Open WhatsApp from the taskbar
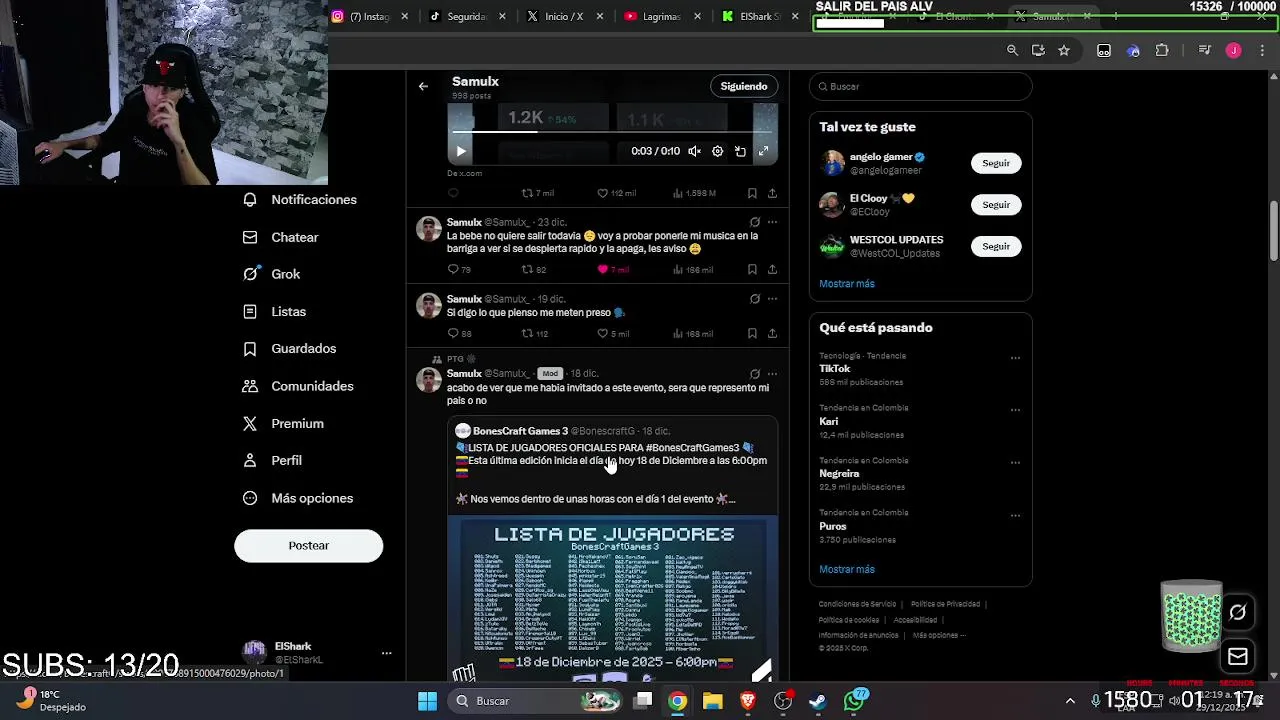Screen dimensions: 1280x720 [854, 701]
